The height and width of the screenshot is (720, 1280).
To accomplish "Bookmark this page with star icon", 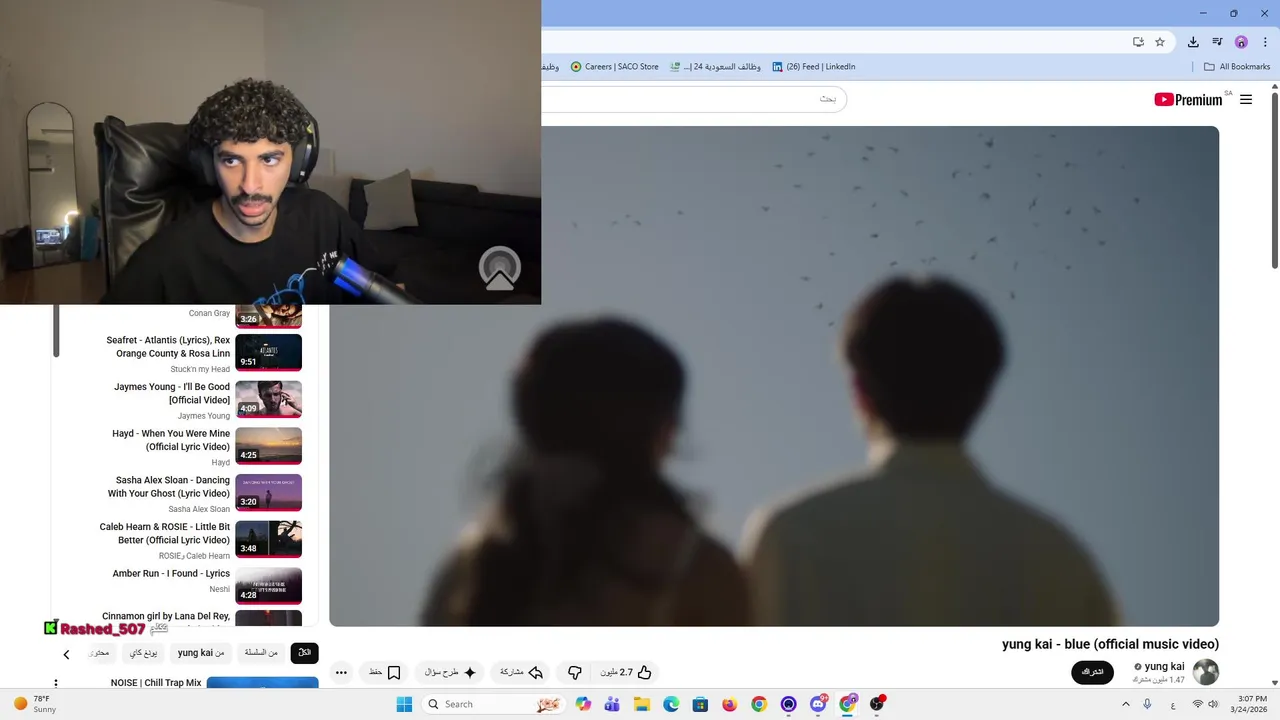I will click(x=1160, y=42).
